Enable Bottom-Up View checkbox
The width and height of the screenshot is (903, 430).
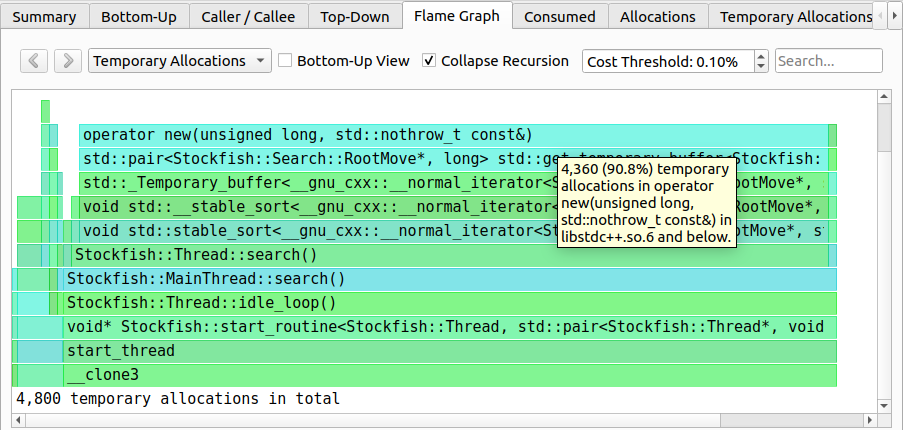point(285,60)
